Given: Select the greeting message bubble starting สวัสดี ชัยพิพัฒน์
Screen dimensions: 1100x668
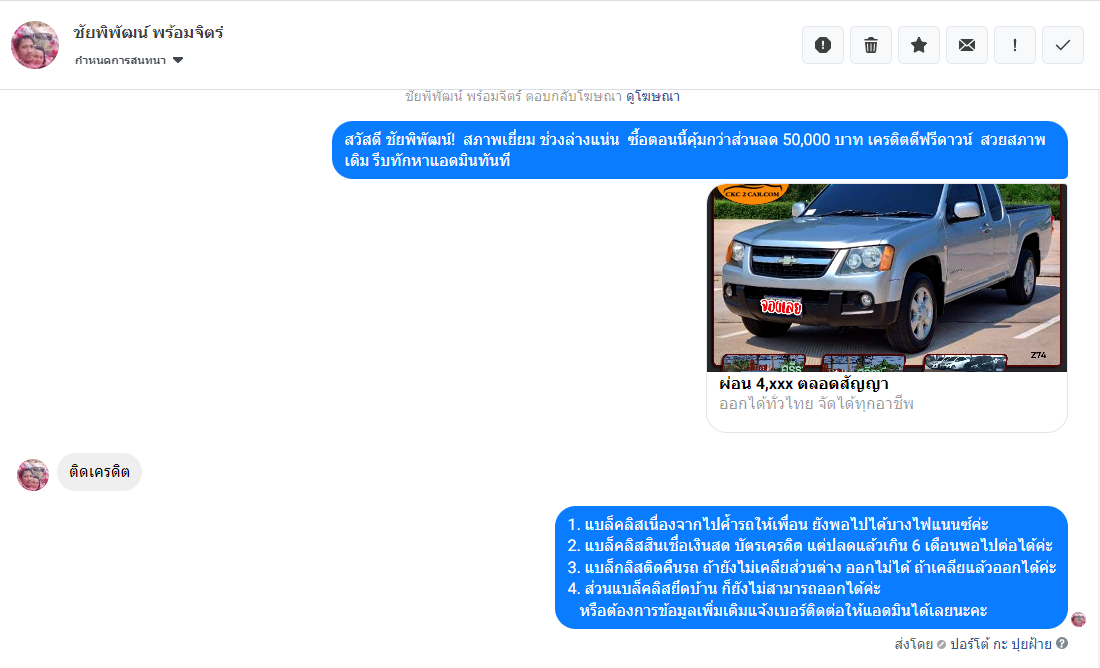Looking at the screenshot, I should (x=700, y=150).
